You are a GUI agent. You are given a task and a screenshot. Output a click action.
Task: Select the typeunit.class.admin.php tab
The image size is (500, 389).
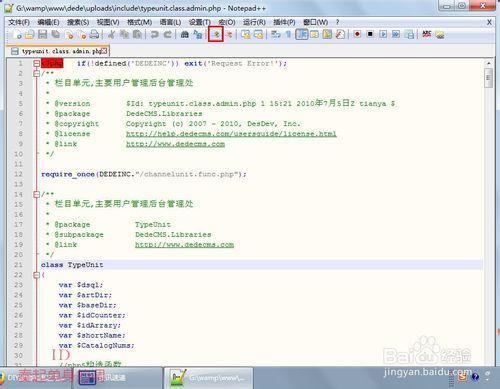[x=59, y=51]
